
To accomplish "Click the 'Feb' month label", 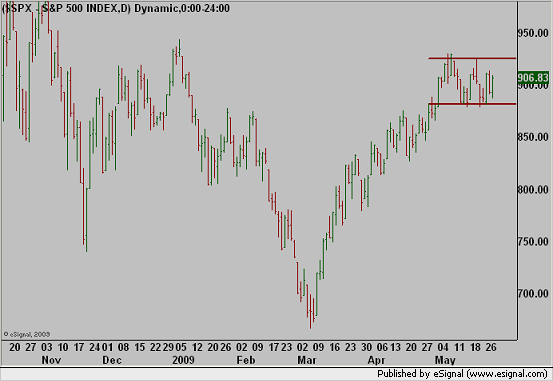I will point(246,360).
